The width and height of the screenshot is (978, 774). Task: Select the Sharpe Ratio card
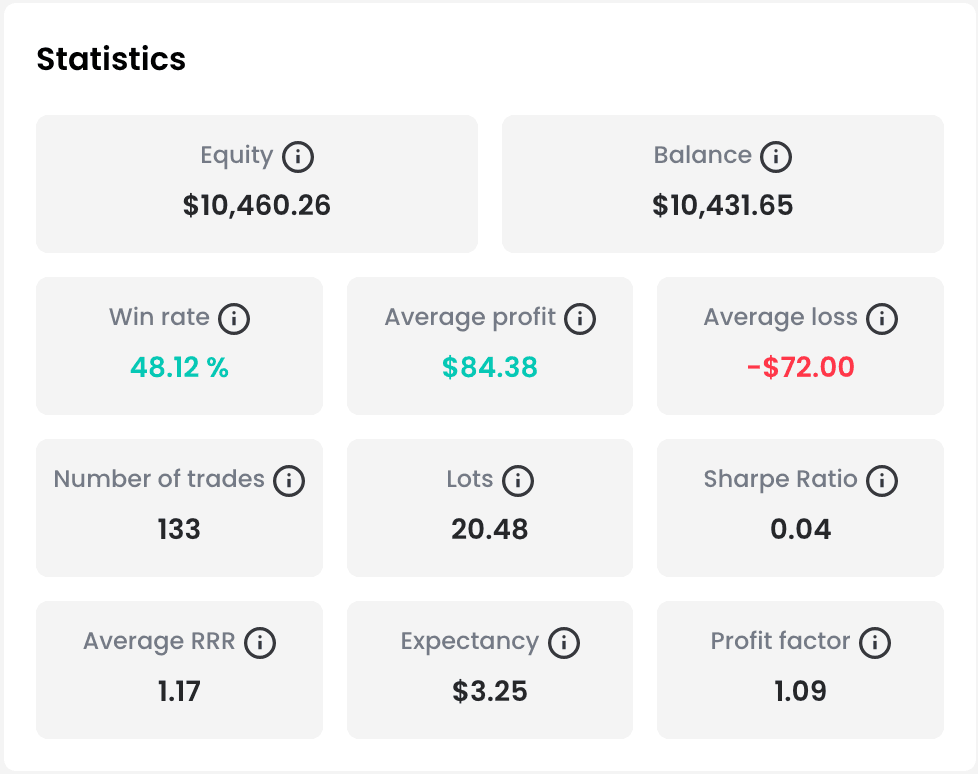pos(800,508)
